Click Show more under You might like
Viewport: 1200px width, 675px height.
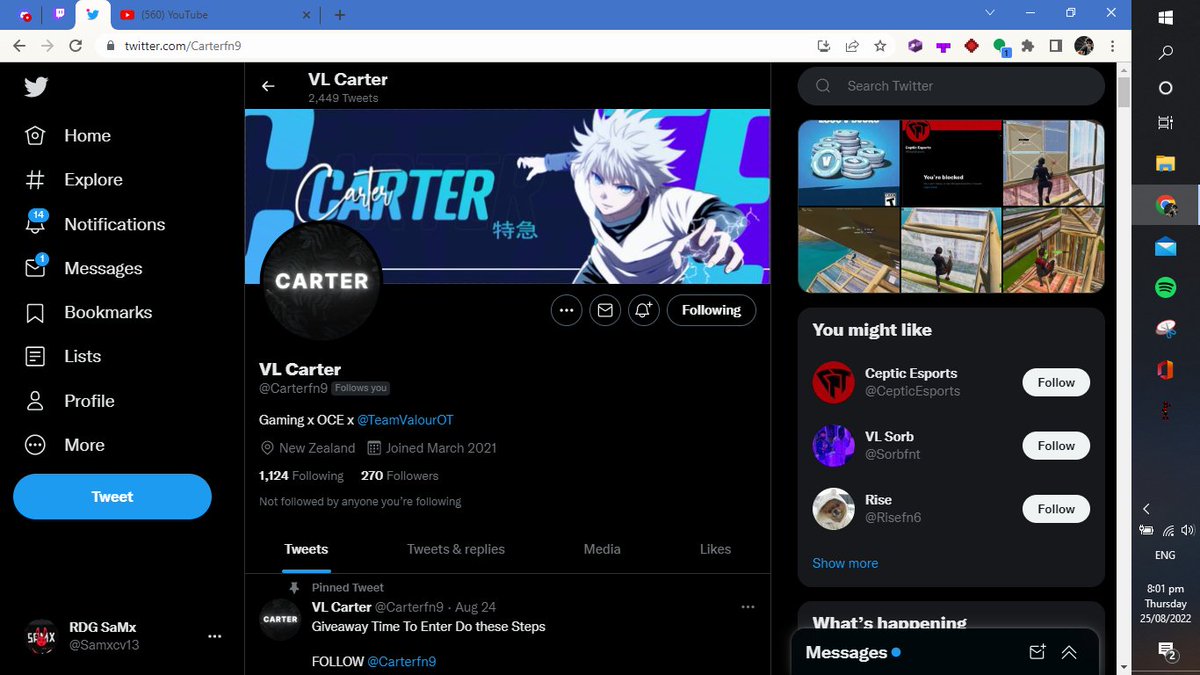(x=845, y=563)
